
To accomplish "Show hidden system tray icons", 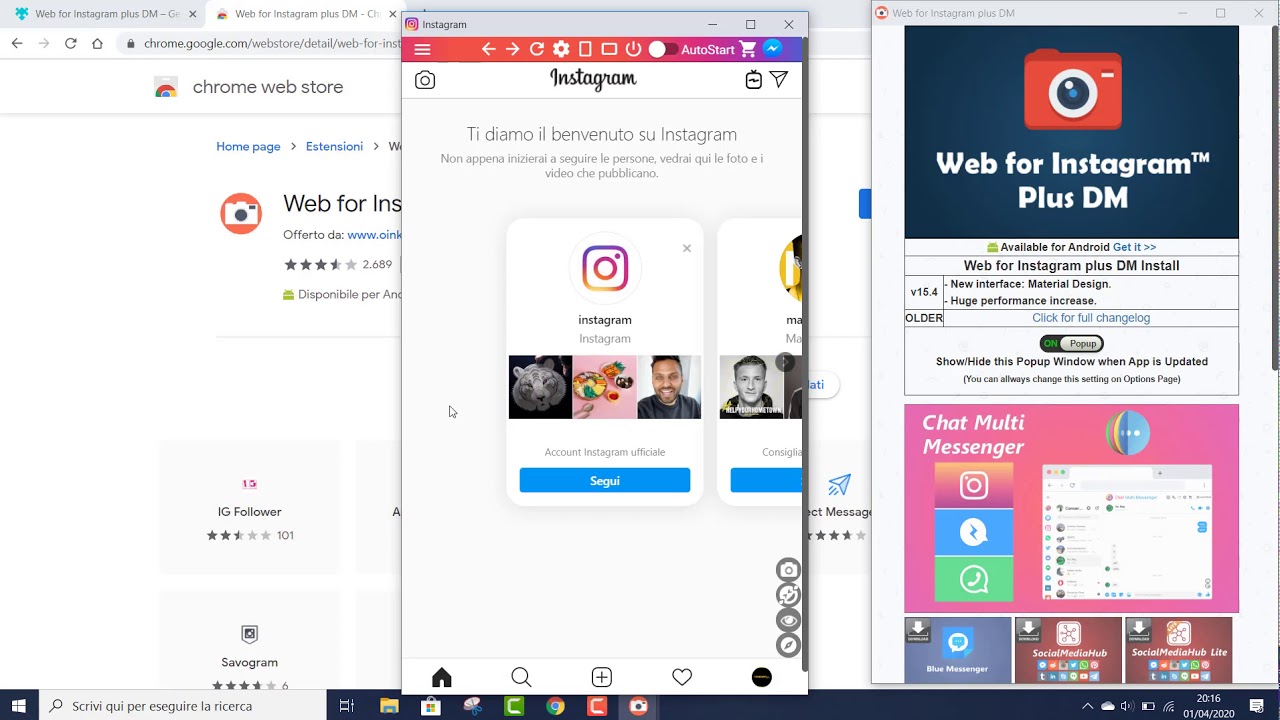I will pos(1087,706).
